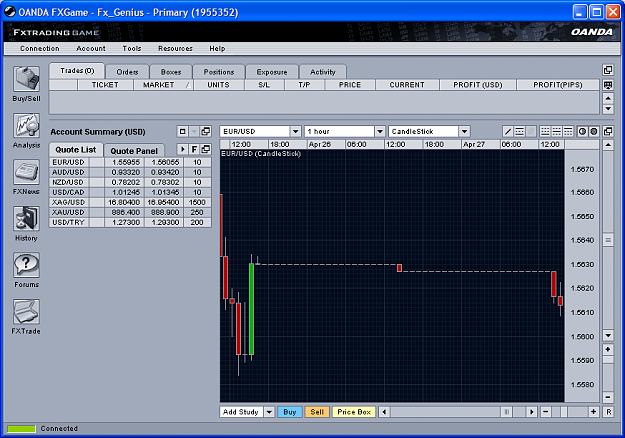The height and width of the screenshot is (438, 625).
Task: Open the Connection menu
Action: (x=39, y=48)
